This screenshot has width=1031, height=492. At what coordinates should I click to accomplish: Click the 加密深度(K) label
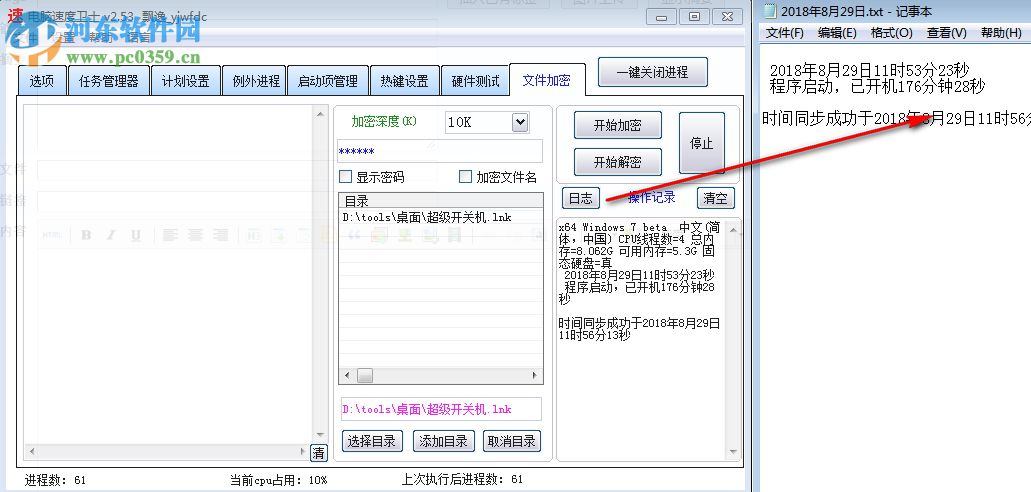pos(384,122)
